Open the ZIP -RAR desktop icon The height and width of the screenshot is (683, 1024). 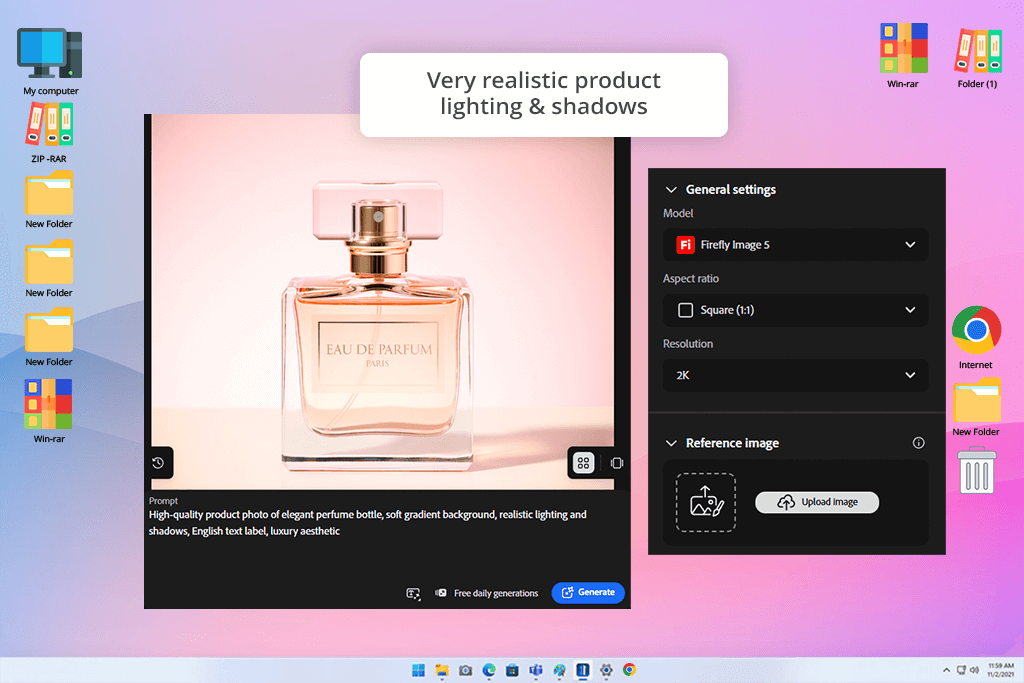49,133
